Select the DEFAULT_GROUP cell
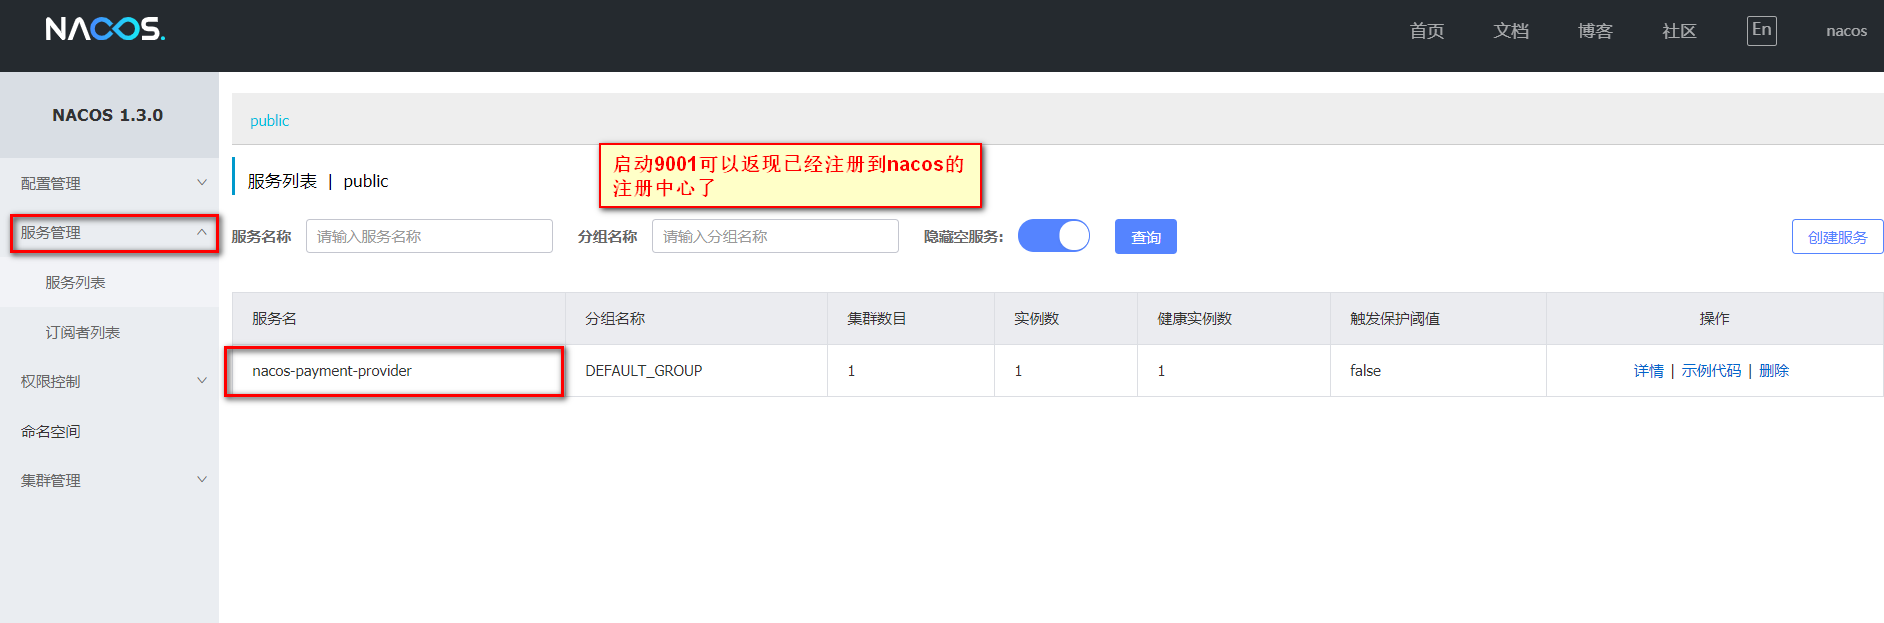Image resolution: width=1884 pixels, height=623 pixels. click(x=697, y=371)
